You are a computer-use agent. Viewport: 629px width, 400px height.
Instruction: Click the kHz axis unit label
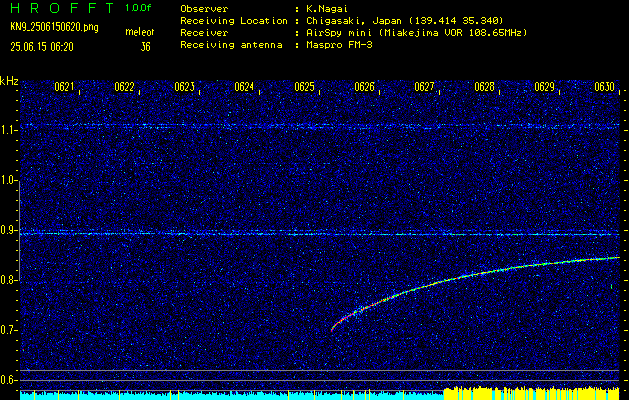[9, 81]
